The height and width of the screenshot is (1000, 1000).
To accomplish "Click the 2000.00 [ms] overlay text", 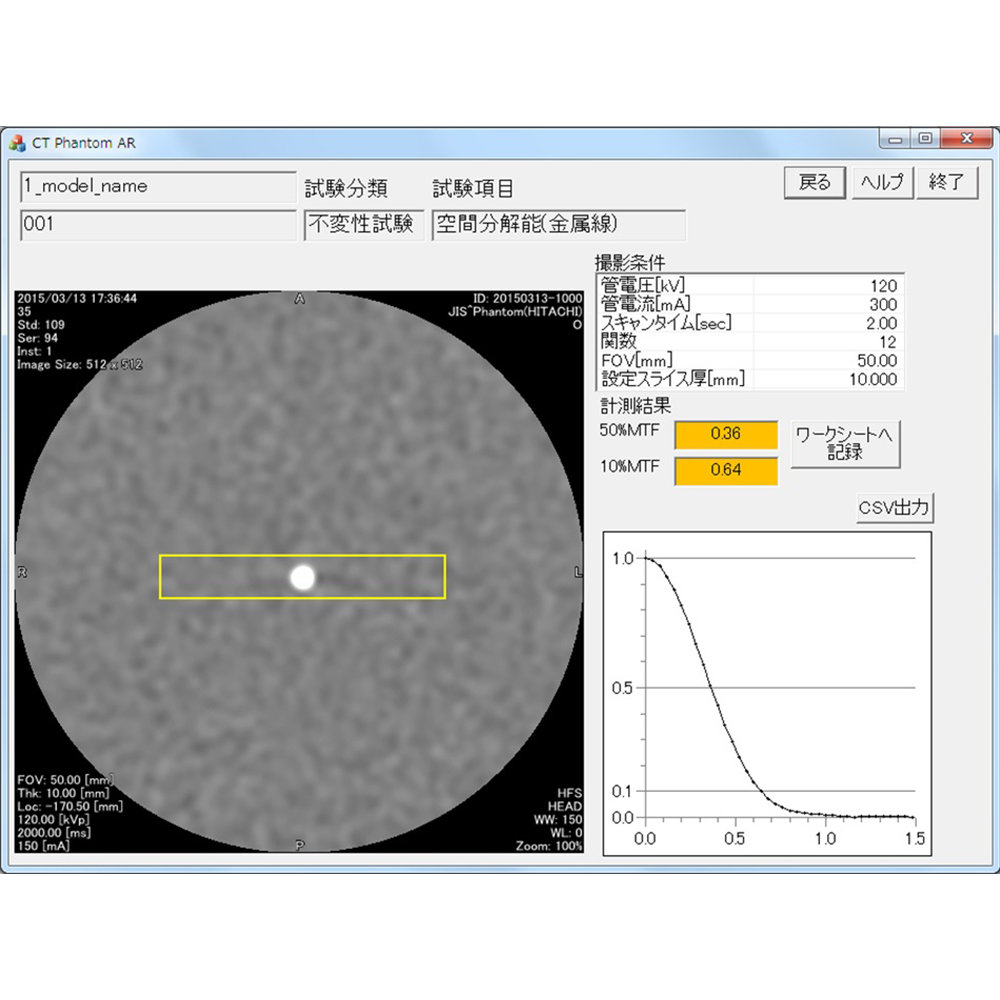I will click(54, 833).
